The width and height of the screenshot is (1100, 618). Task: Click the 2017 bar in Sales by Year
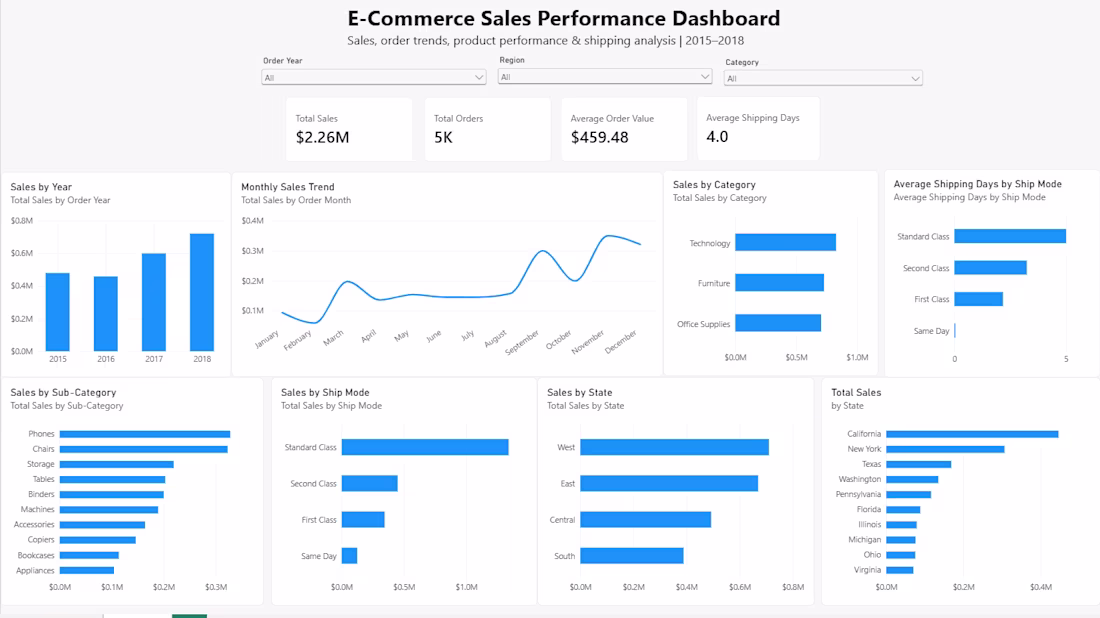tap(154, 302)
